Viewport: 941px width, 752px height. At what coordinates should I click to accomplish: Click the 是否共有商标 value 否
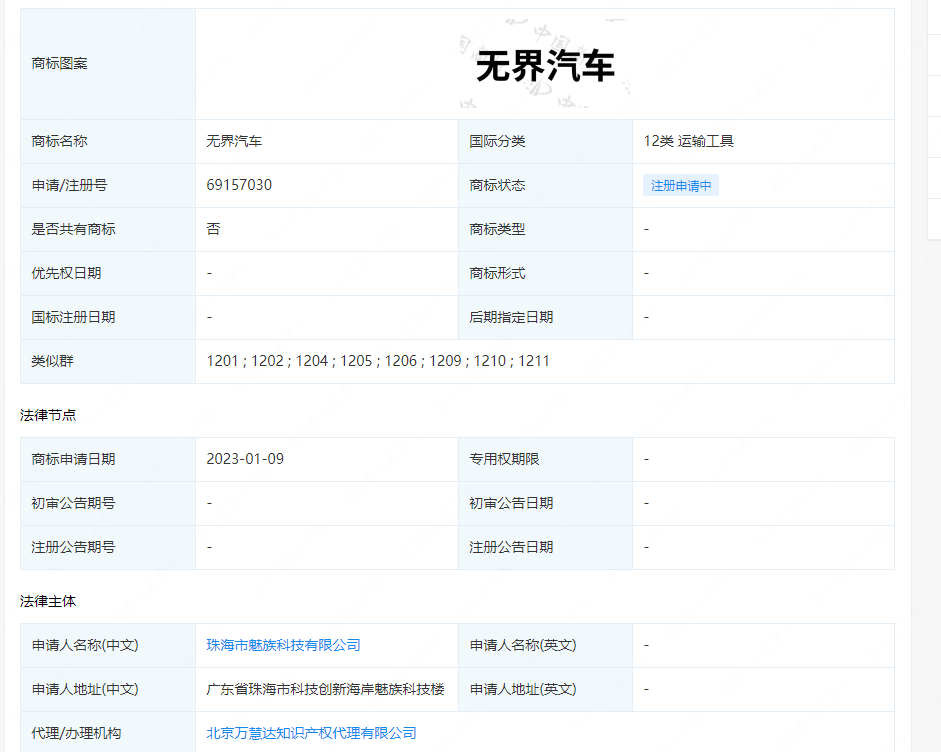[212, 229]
